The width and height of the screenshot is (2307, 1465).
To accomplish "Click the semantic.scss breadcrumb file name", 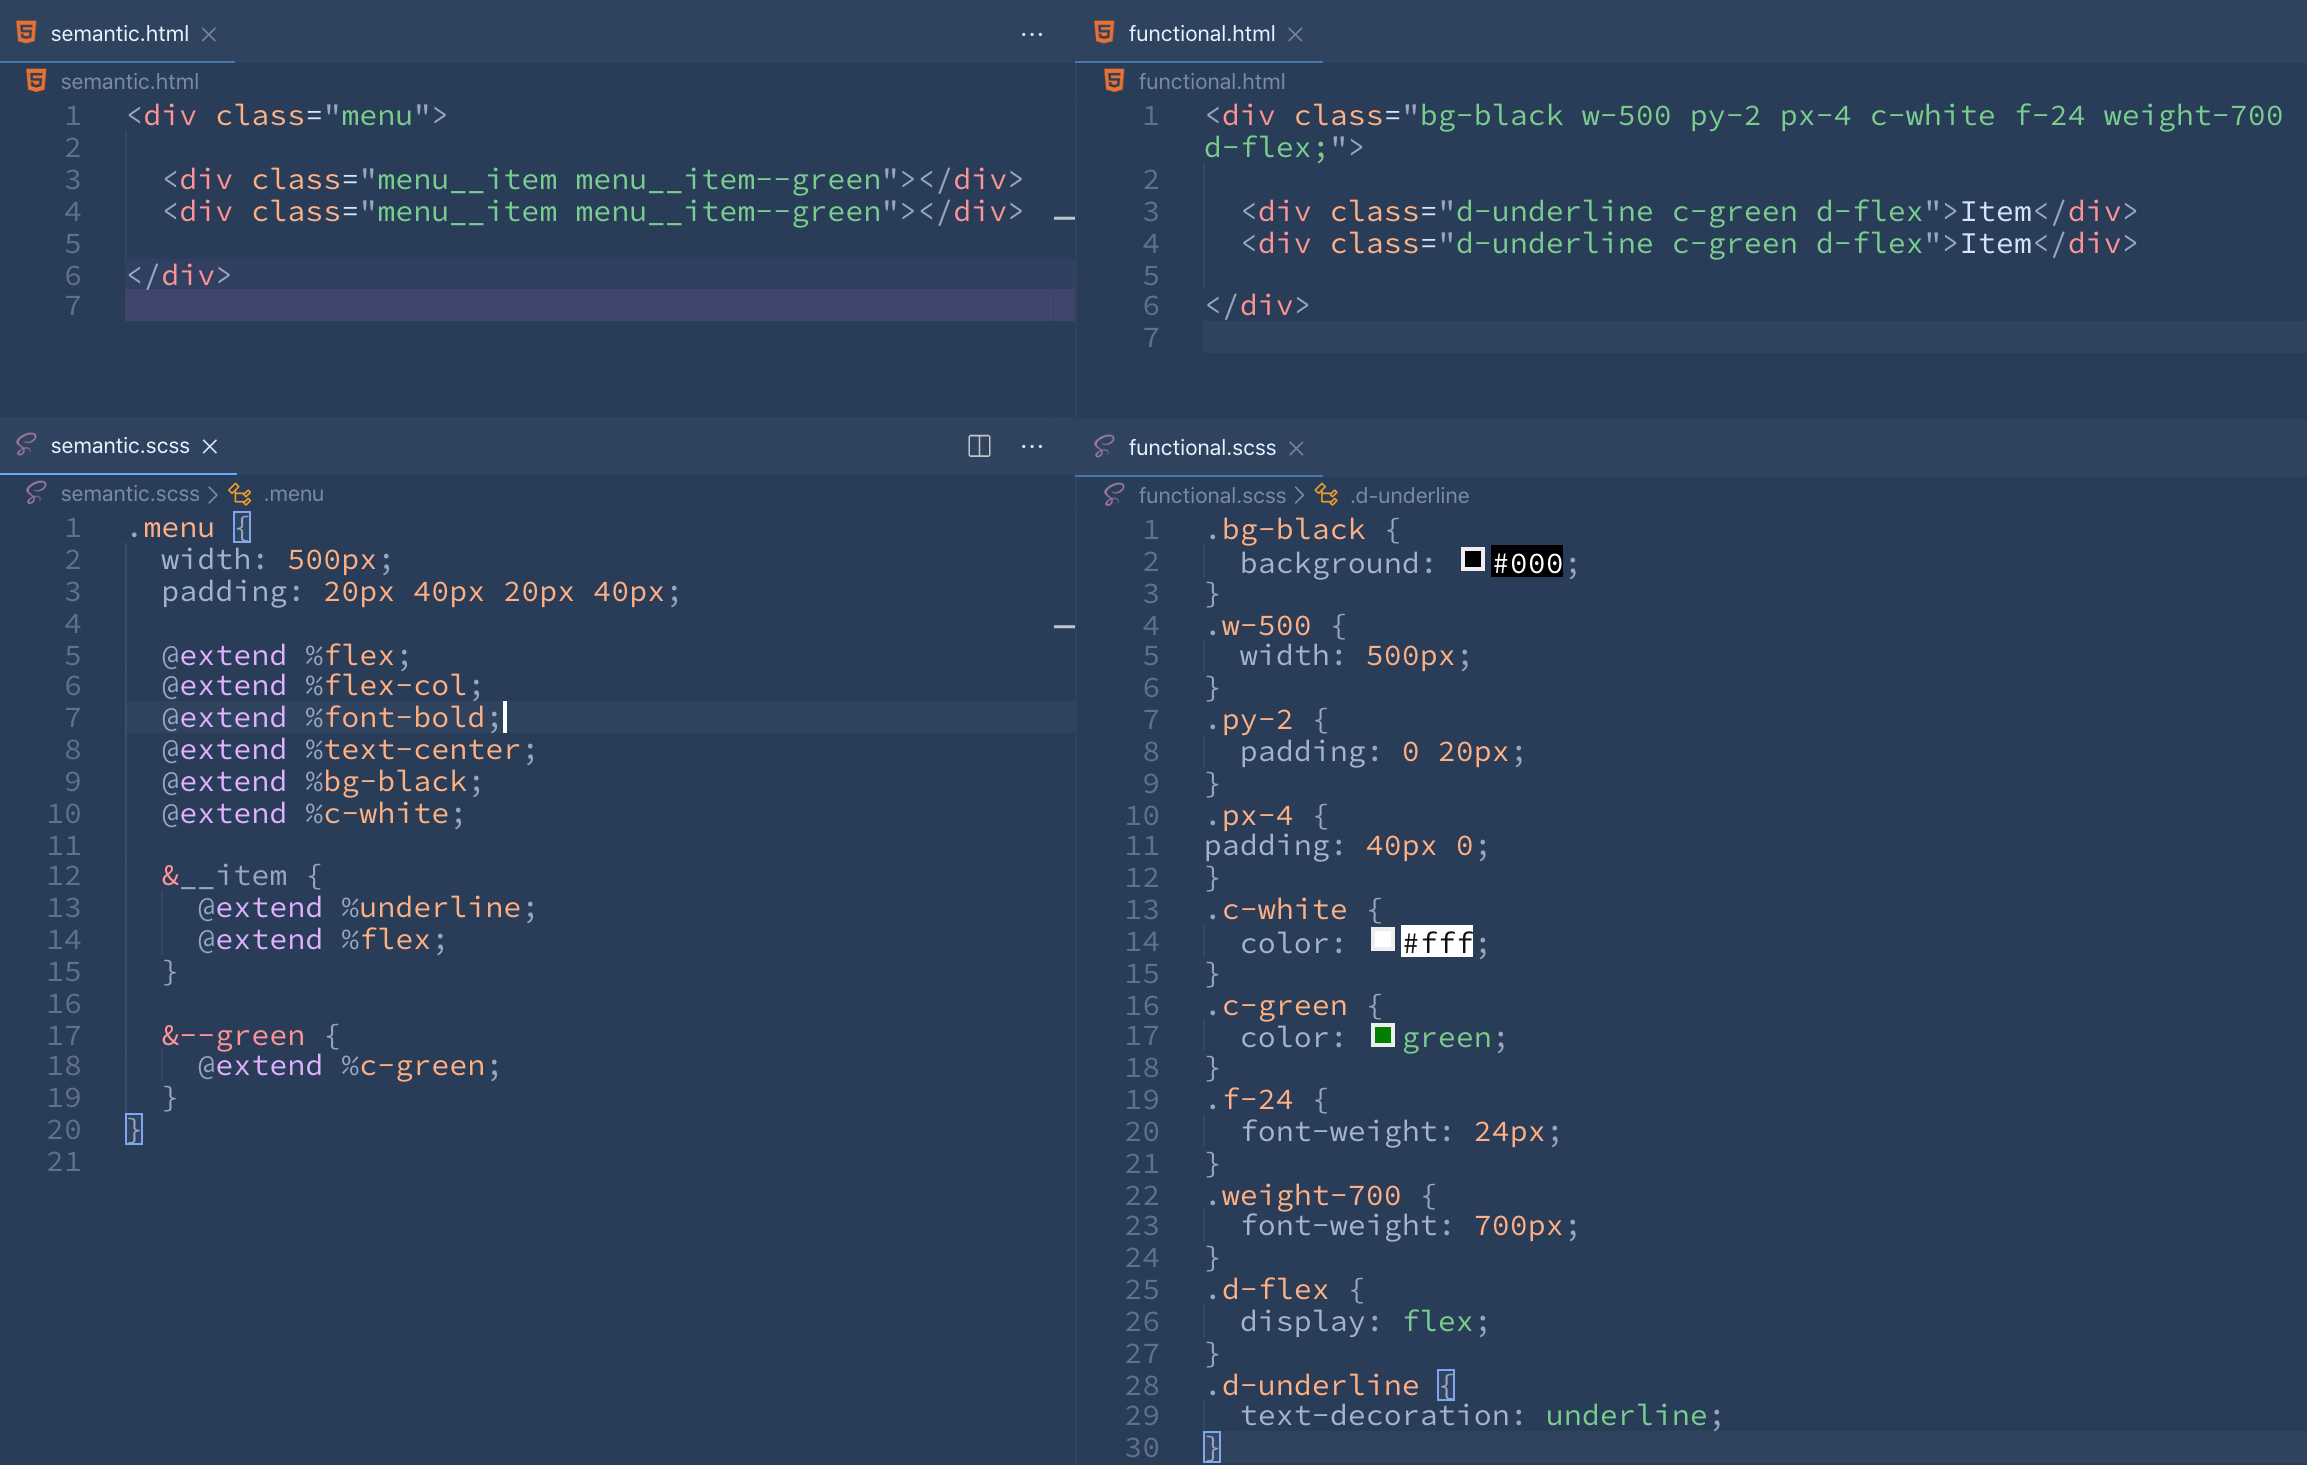I will tap(130, 494).
